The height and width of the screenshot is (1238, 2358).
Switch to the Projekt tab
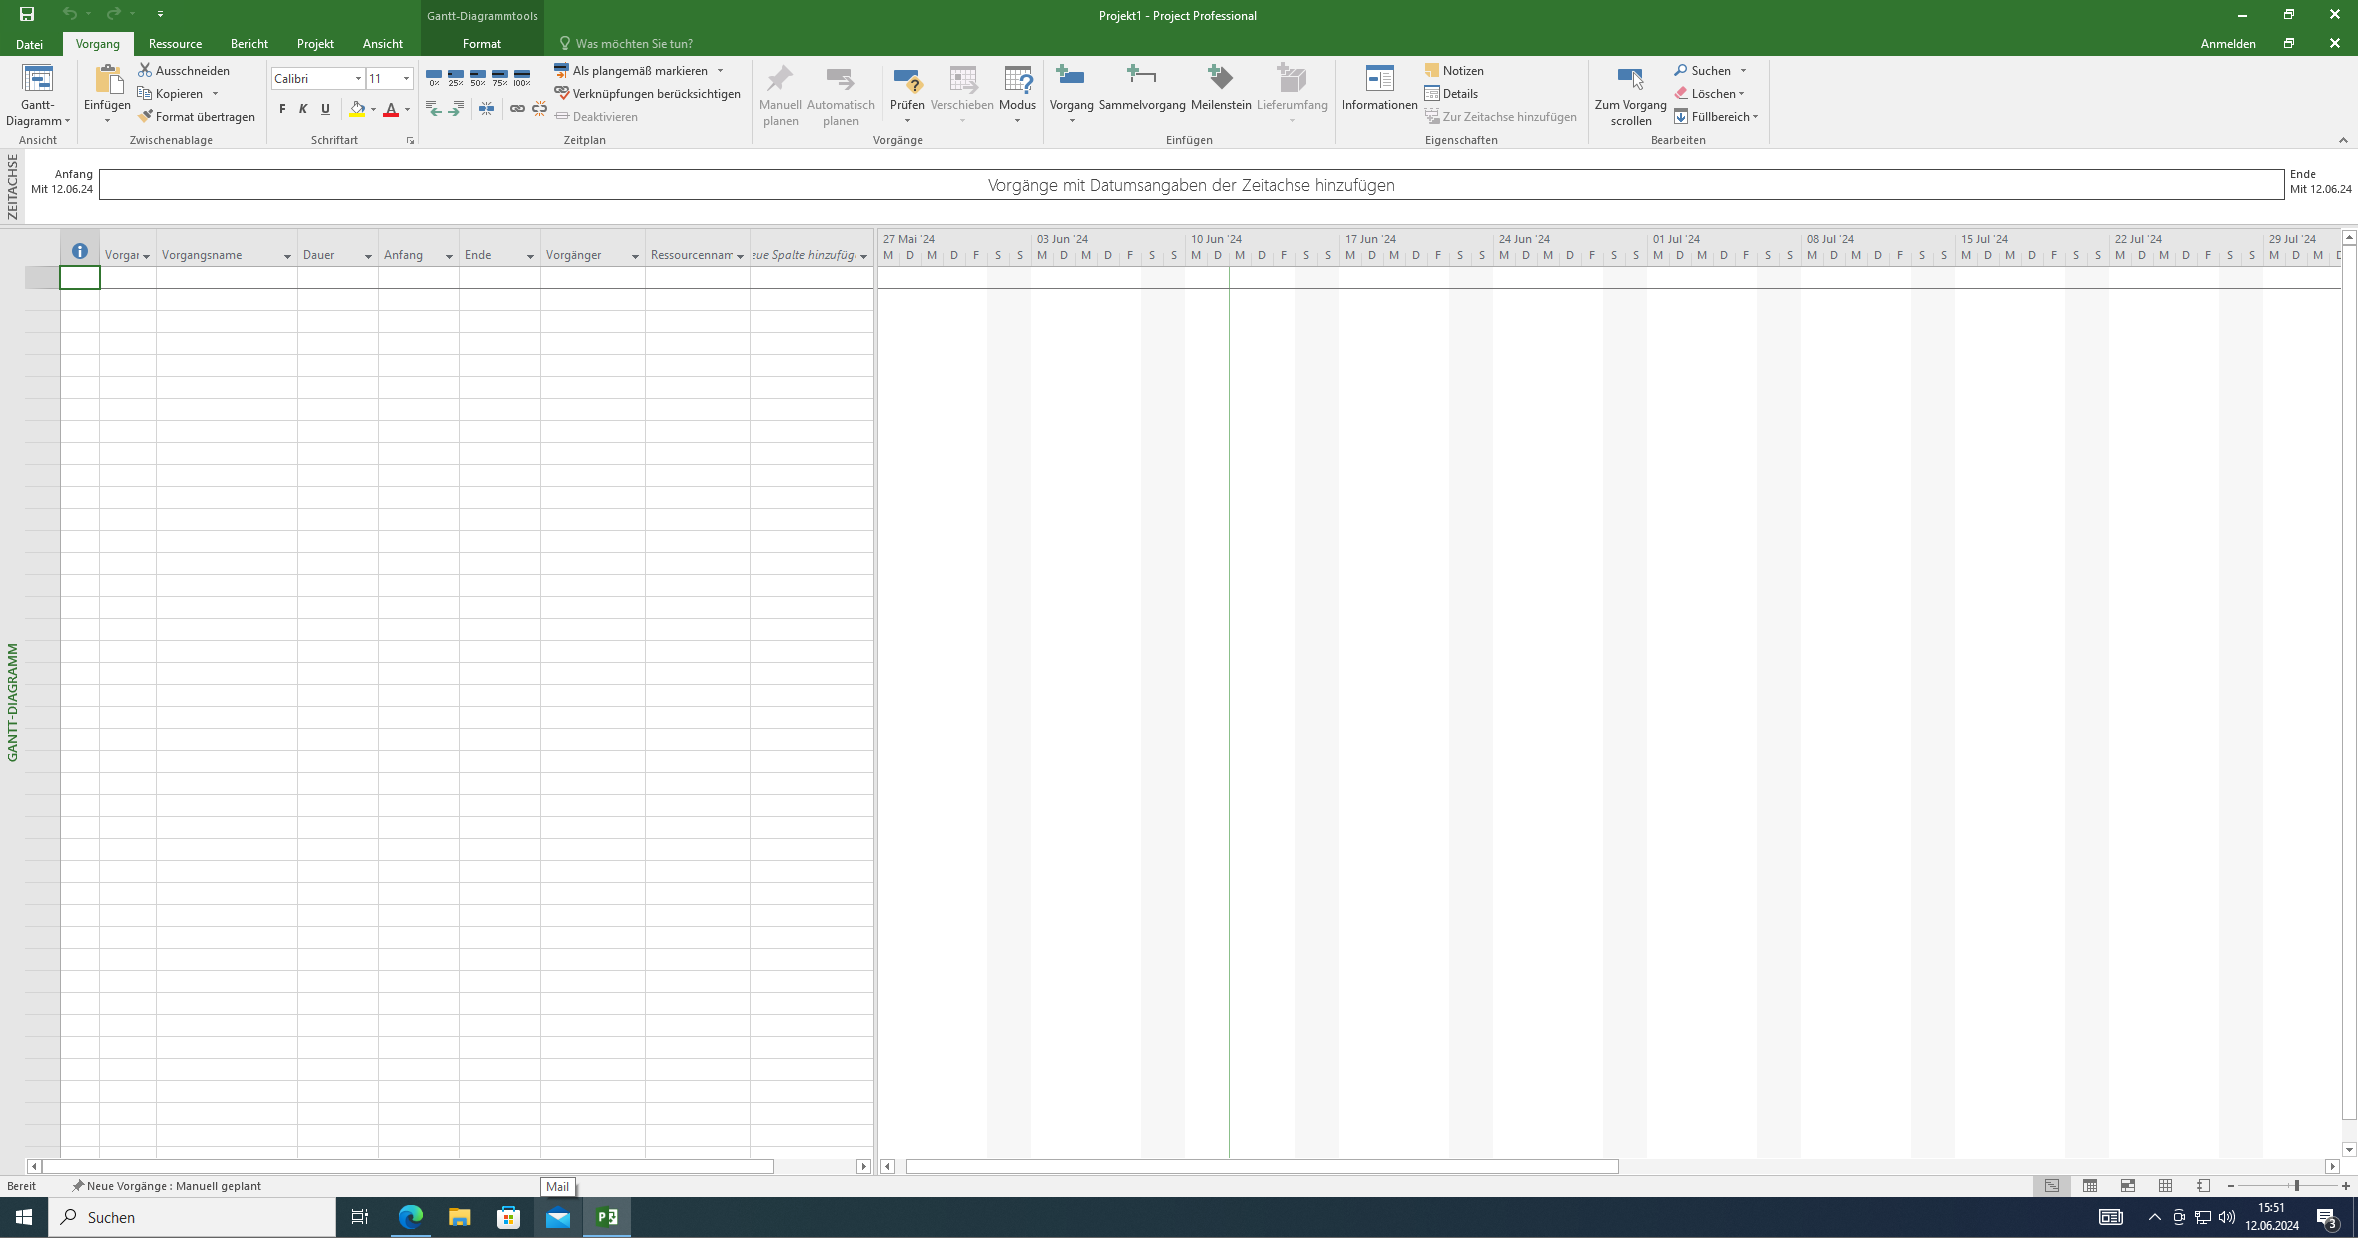315,44
